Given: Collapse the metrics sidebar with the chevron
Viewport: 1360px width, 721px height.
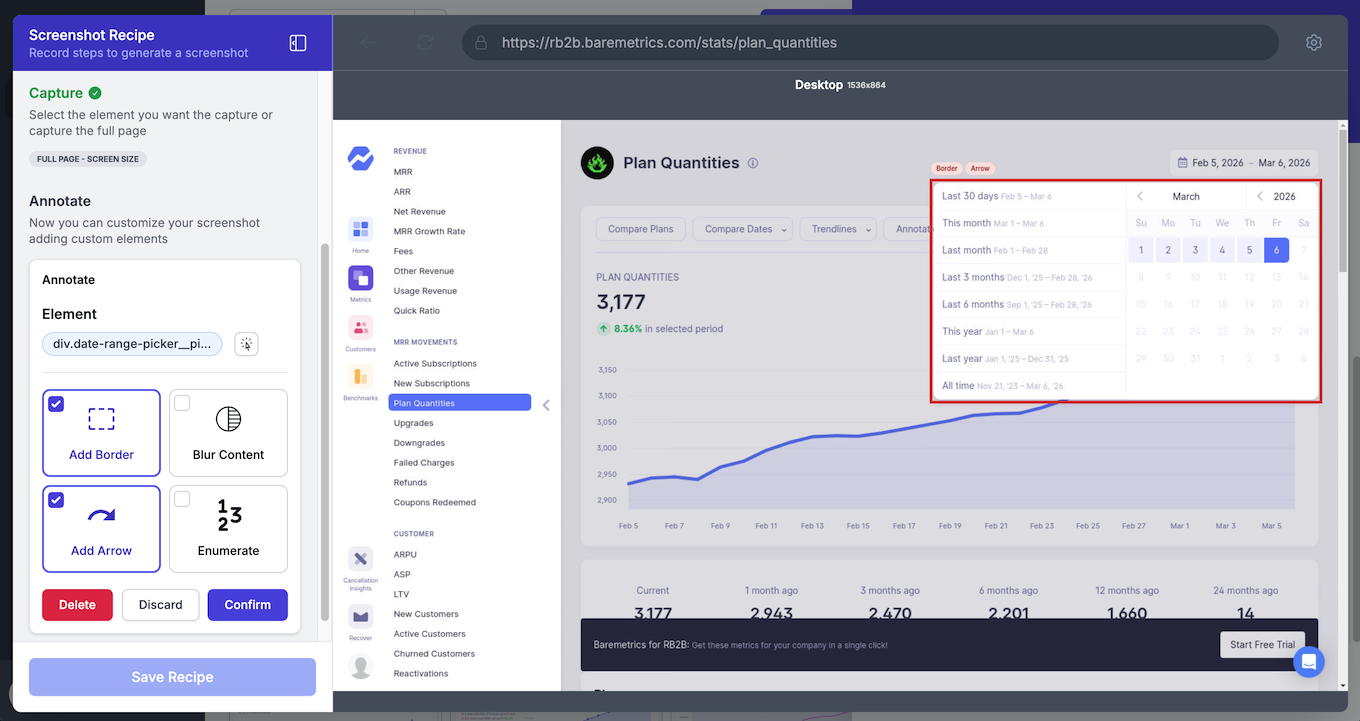Looking at the screenshot, I should [546, 405].
